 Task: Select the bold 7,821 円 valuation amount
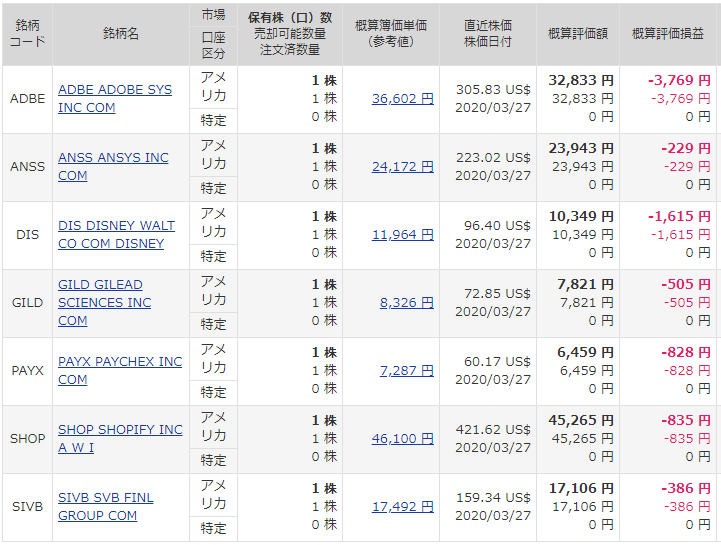pos(585,285)
